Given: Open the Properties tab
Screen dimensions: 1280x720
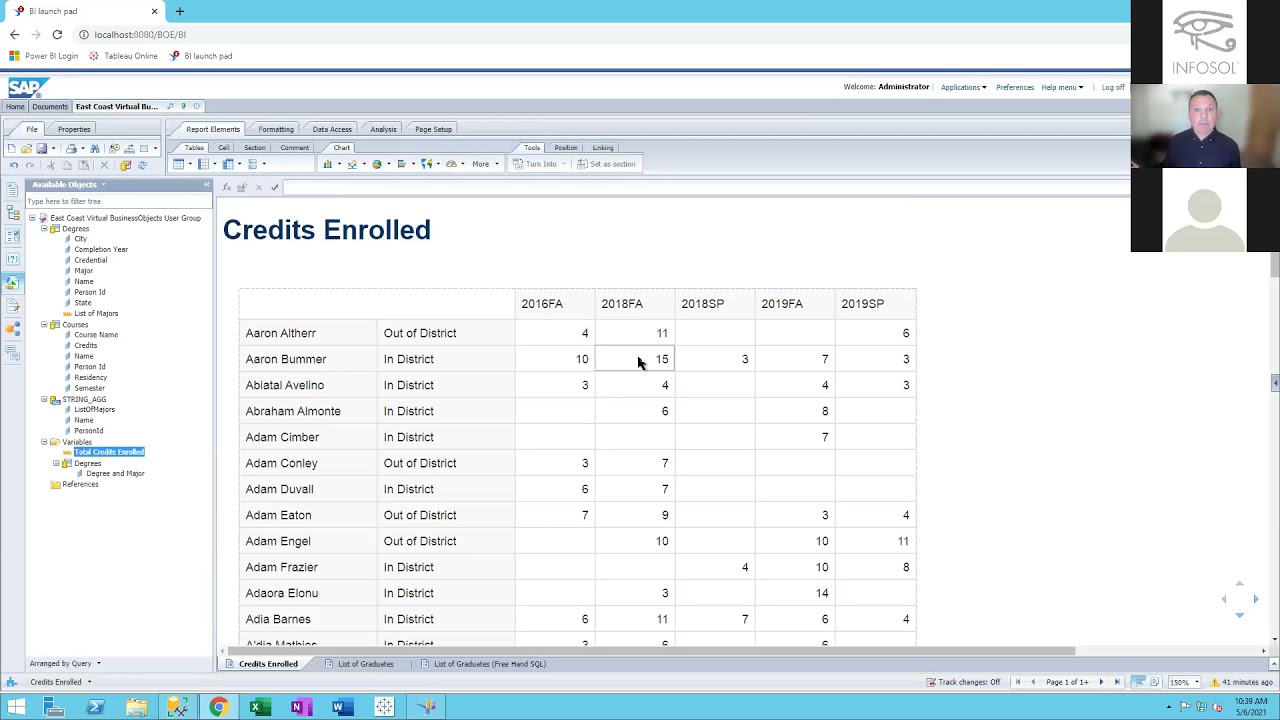Looking at the screenshot, I should 74,129.
